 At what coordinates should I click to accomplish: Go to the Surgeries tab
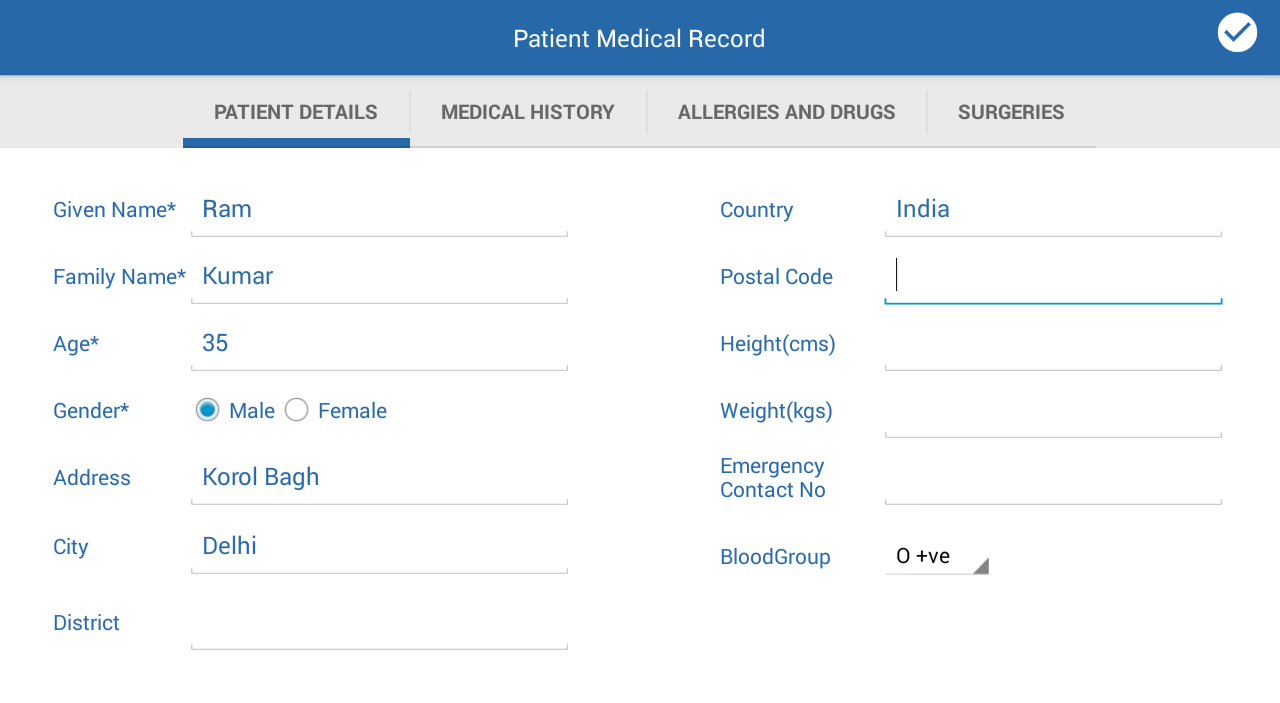pyautogui.click(x=1010, y=112)
